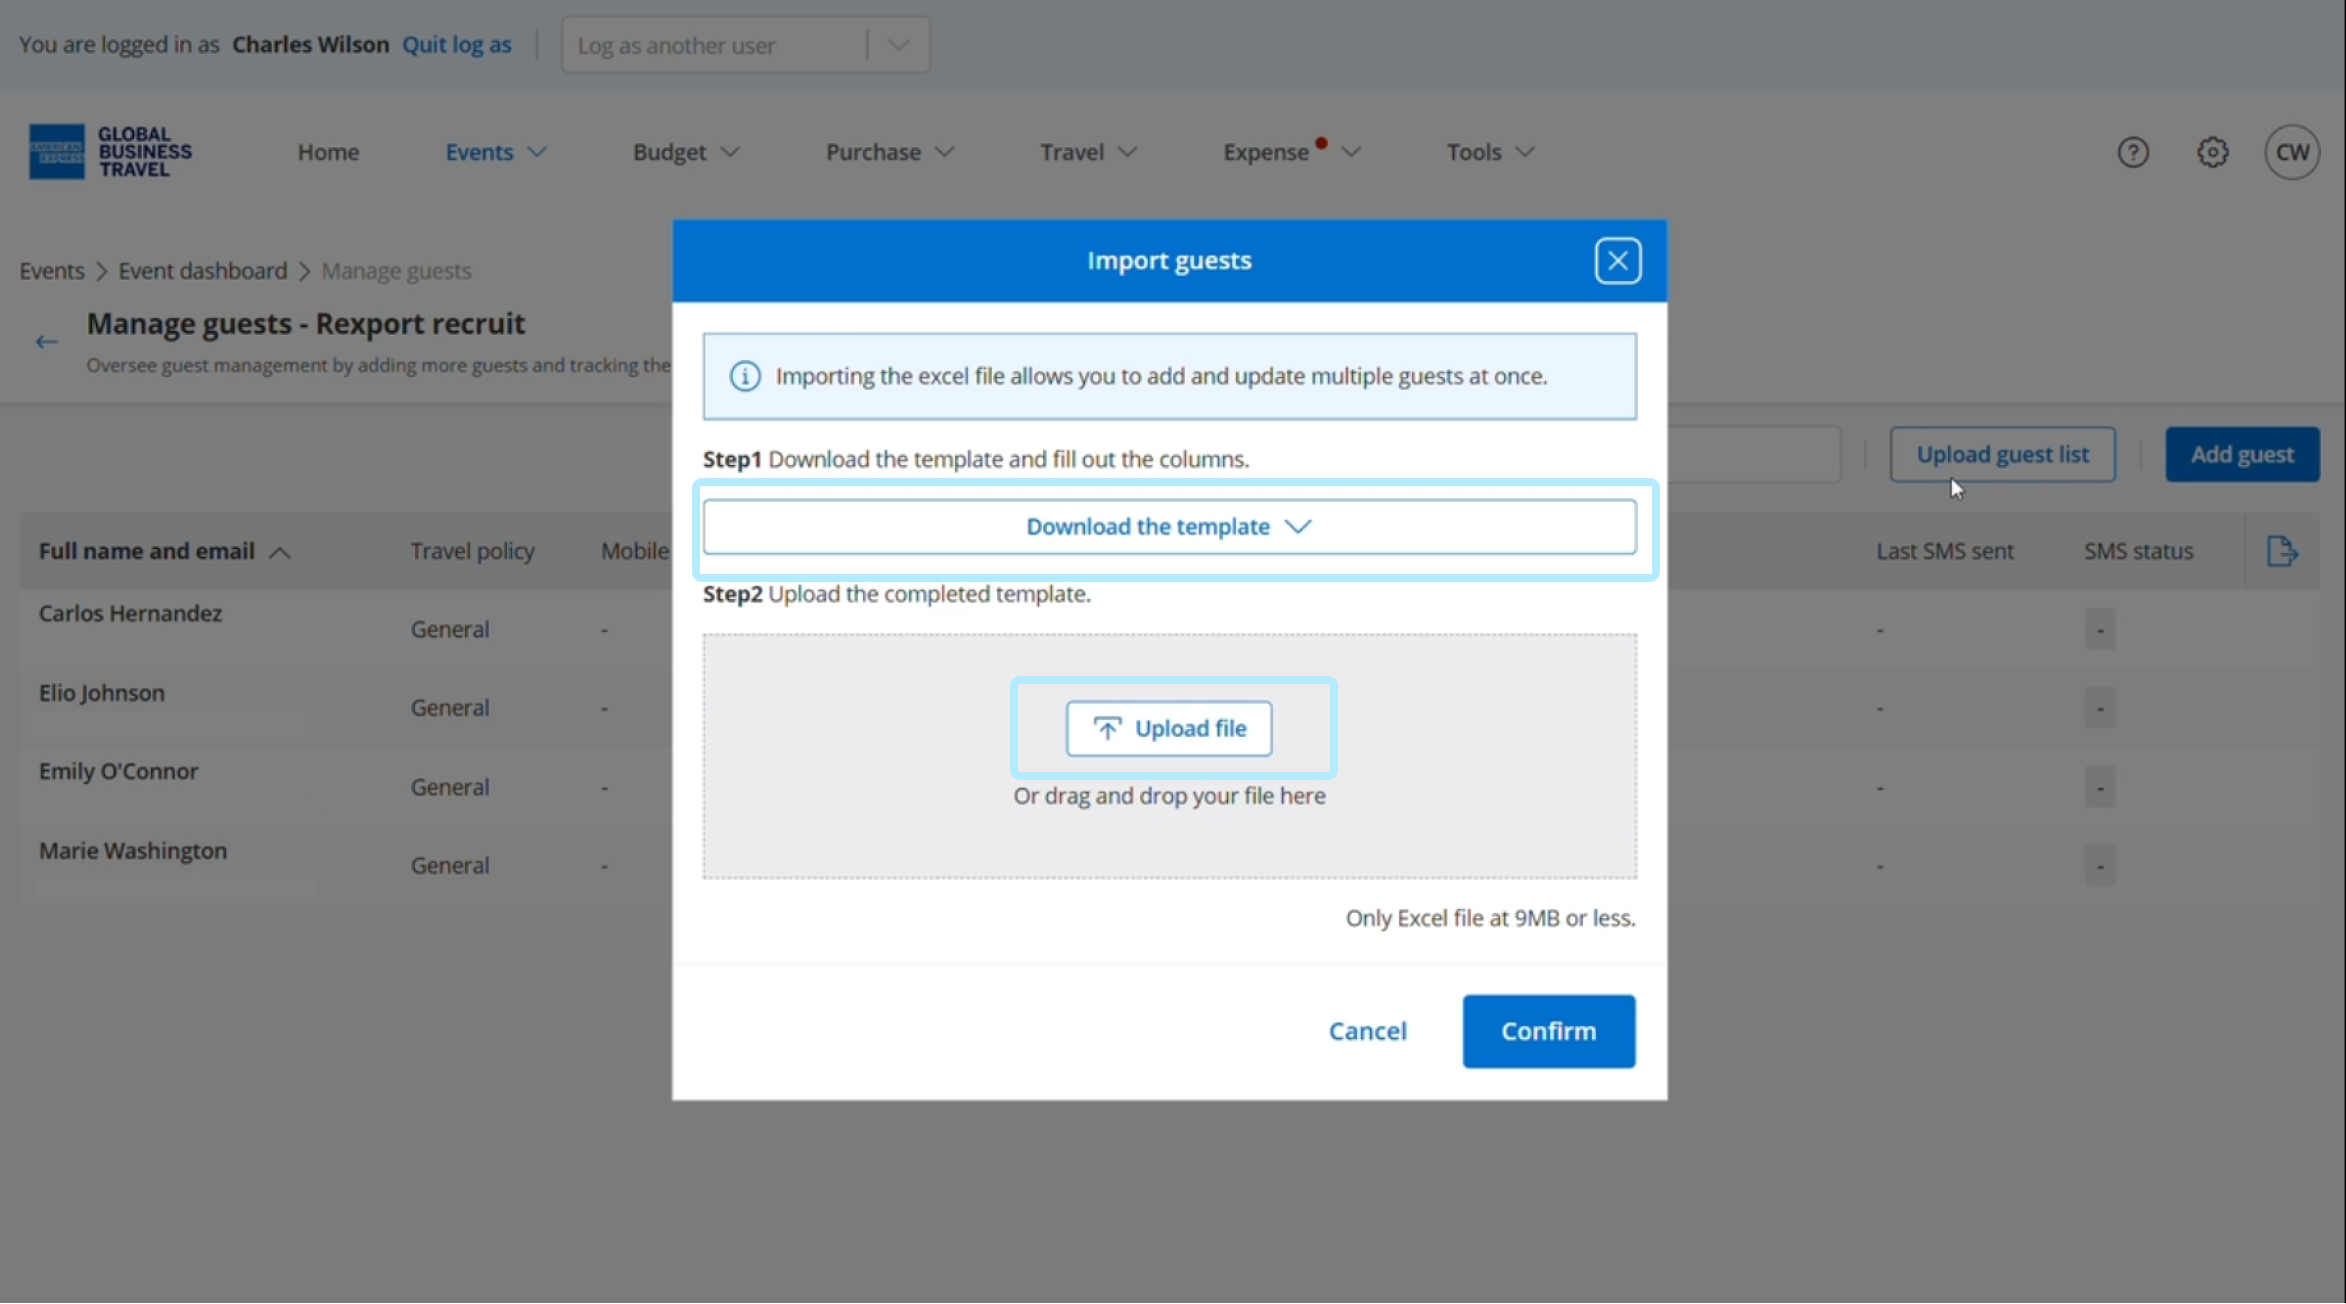Image resolution: width=2346 pixels, height=1304 pixels.
Task: Expand the Budget menu
Action: pyautogui.click(x=685, y=152)
